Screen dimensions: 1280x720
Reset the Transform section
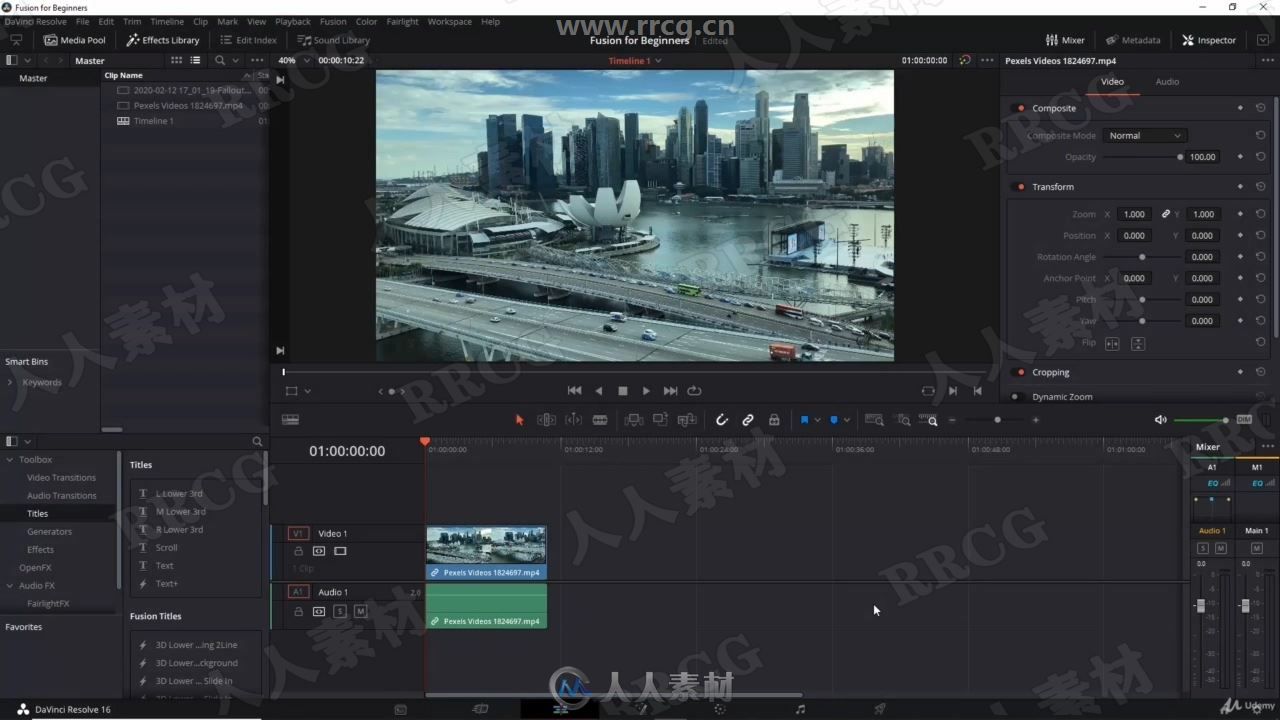pos(1260,187)
